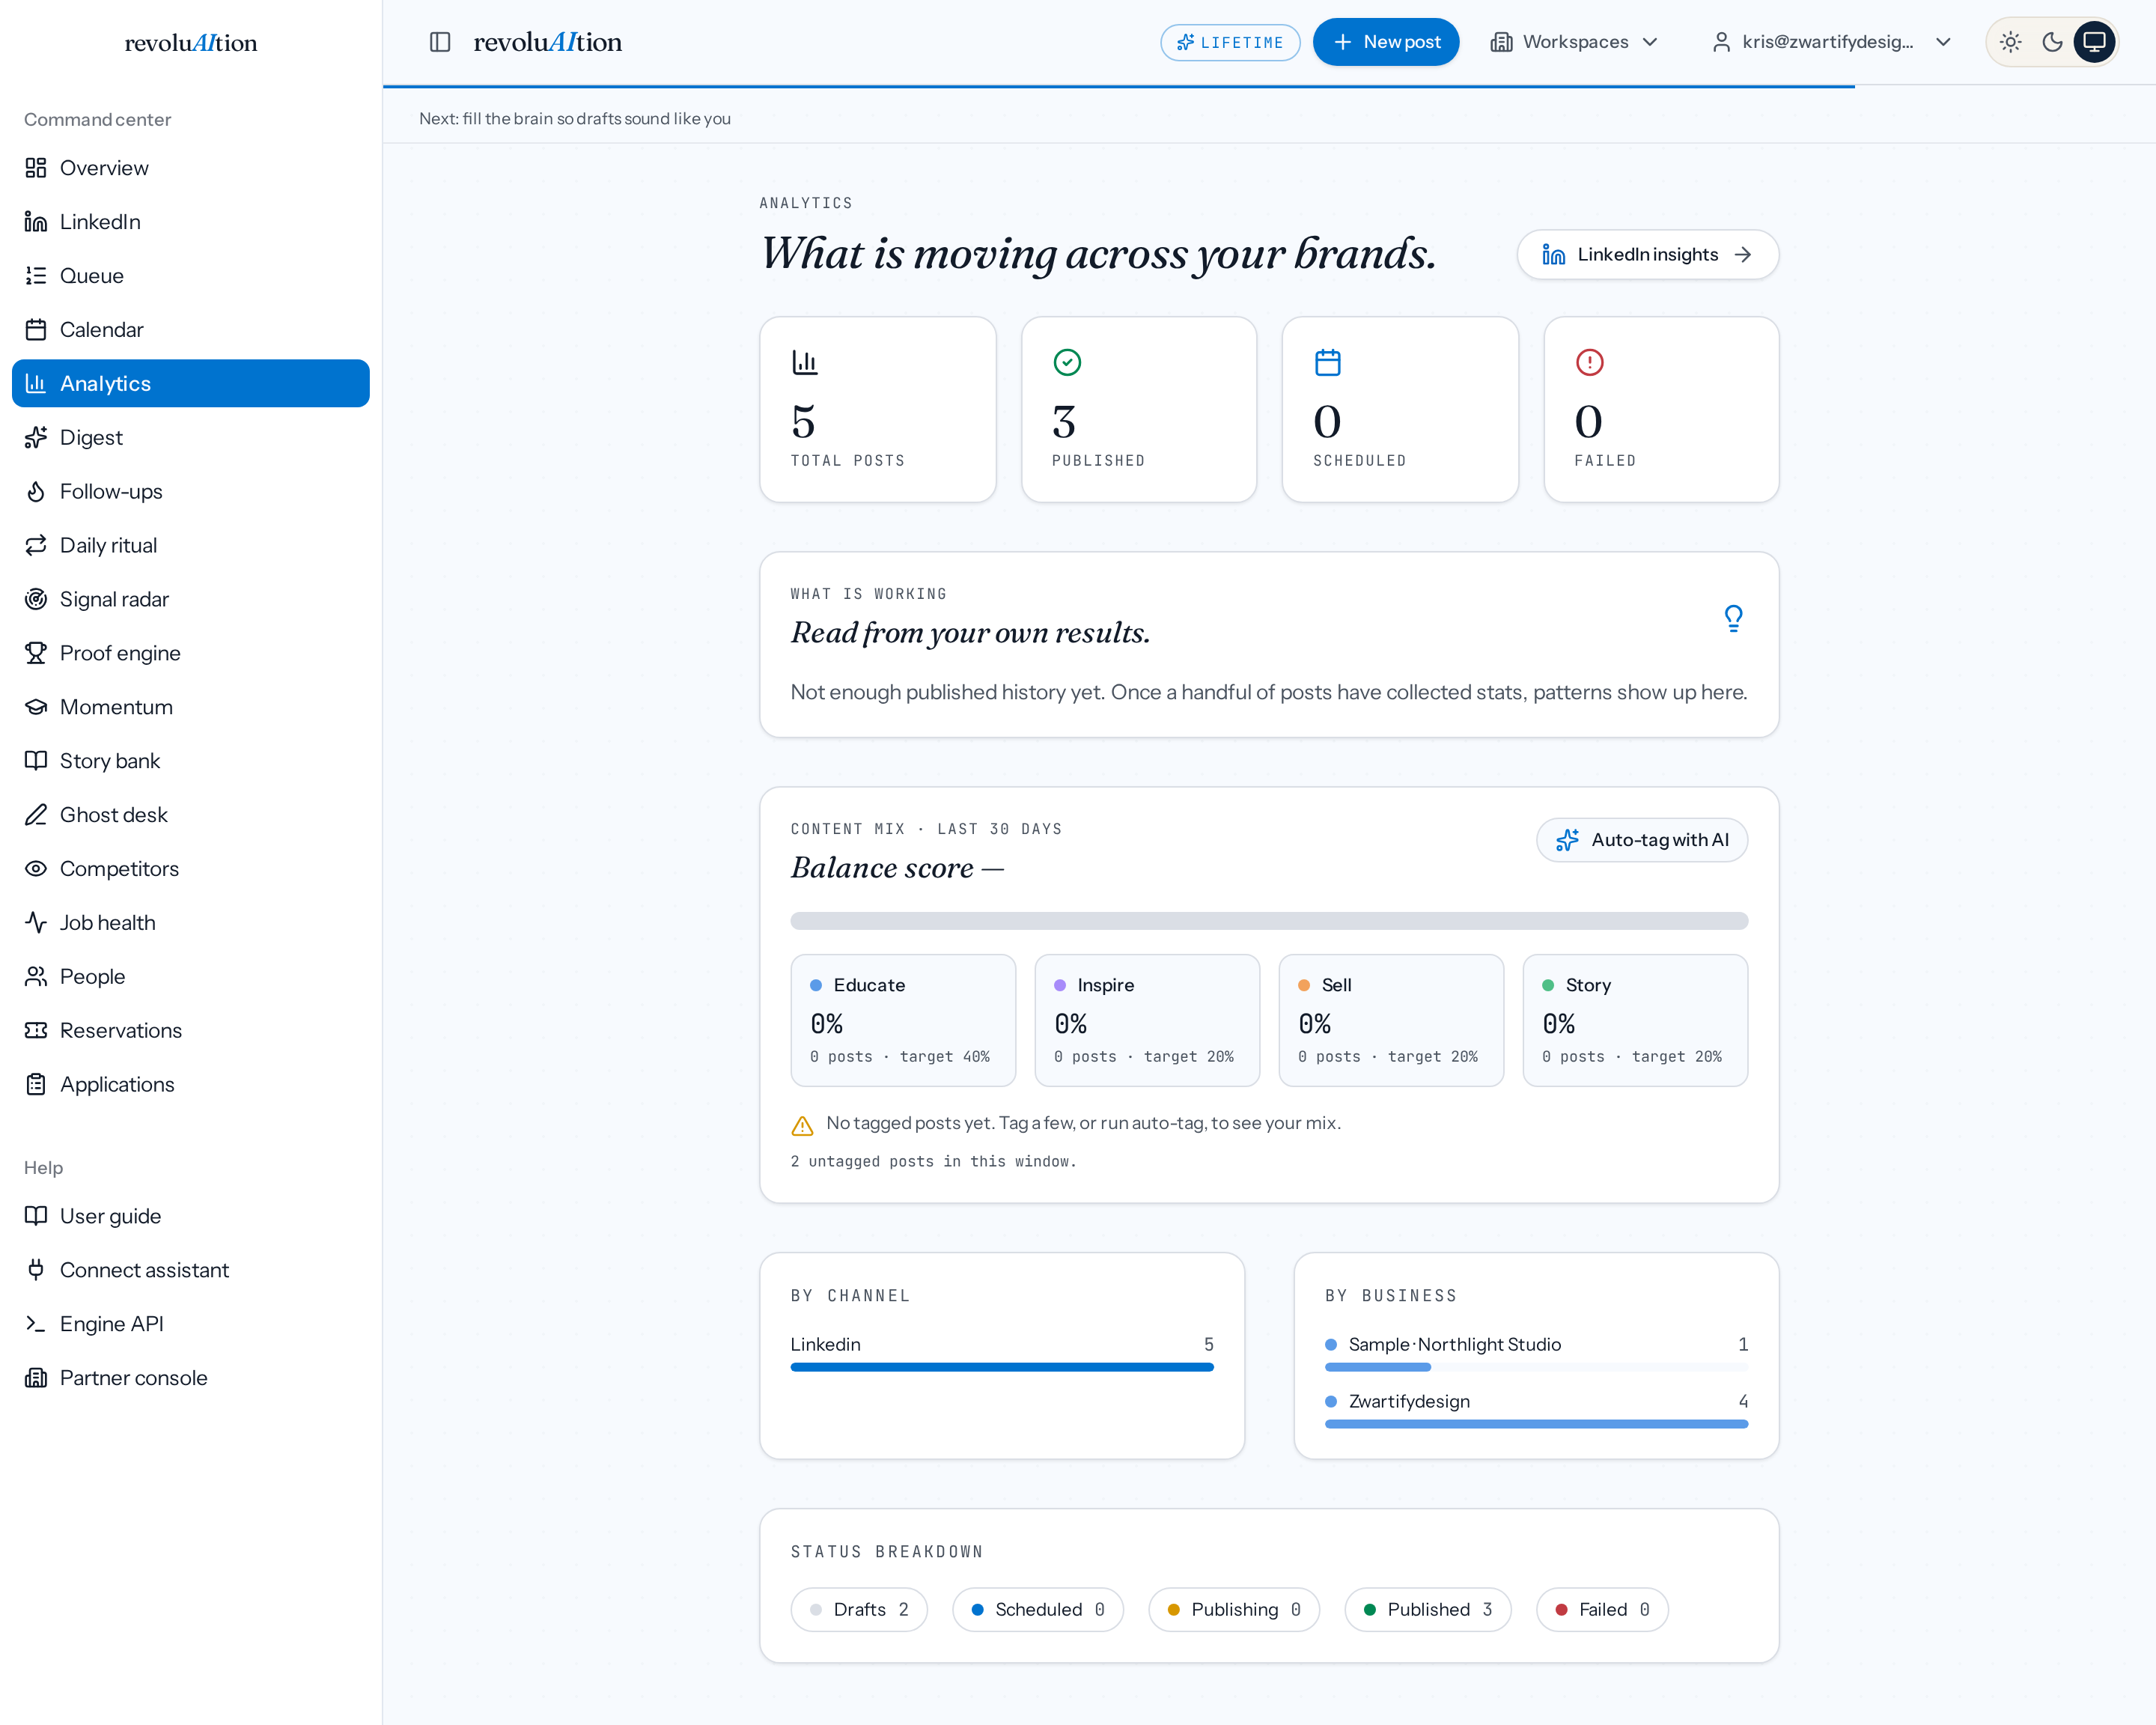Viewport: 2156px width, 1725px height.
Task: Click the Signal radar target icon
Action: pyautogui.click(x=36, y=599)
